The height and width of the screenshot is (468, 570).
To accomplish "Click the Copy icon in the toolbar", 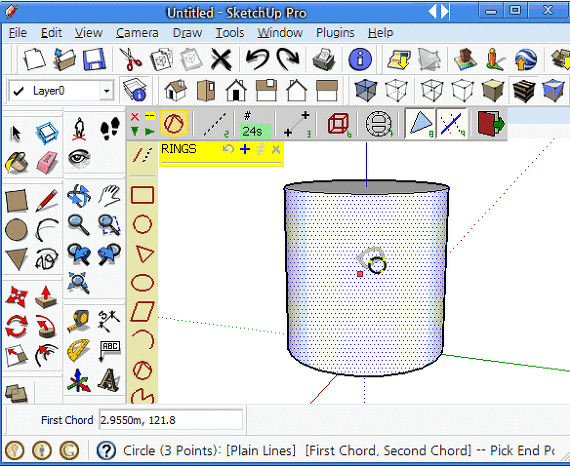I will 161,59.
